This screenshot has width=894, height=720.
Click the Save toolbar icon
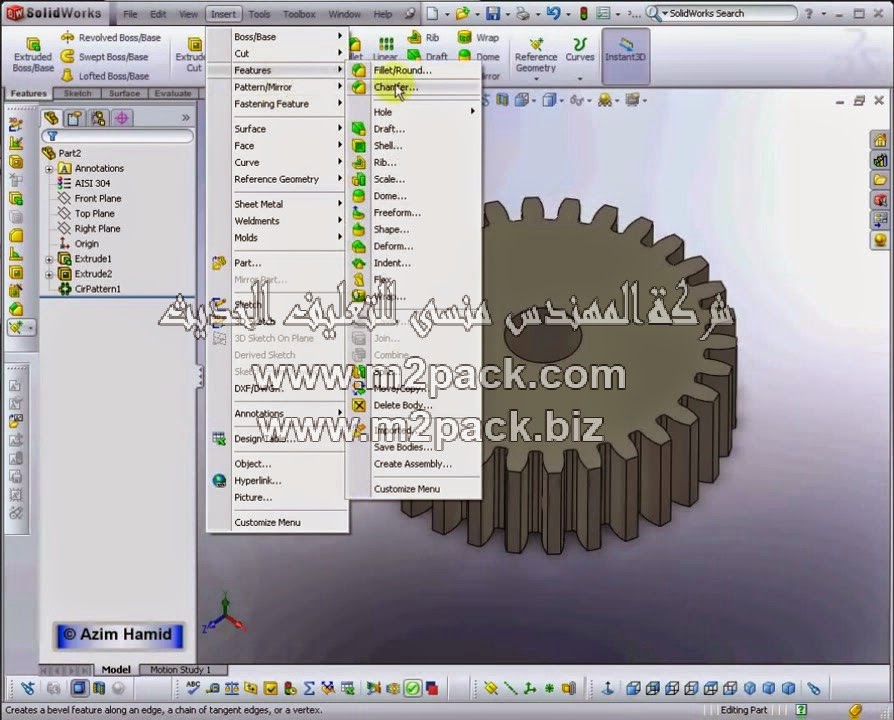pyautogui.click(x=493, y=13)
